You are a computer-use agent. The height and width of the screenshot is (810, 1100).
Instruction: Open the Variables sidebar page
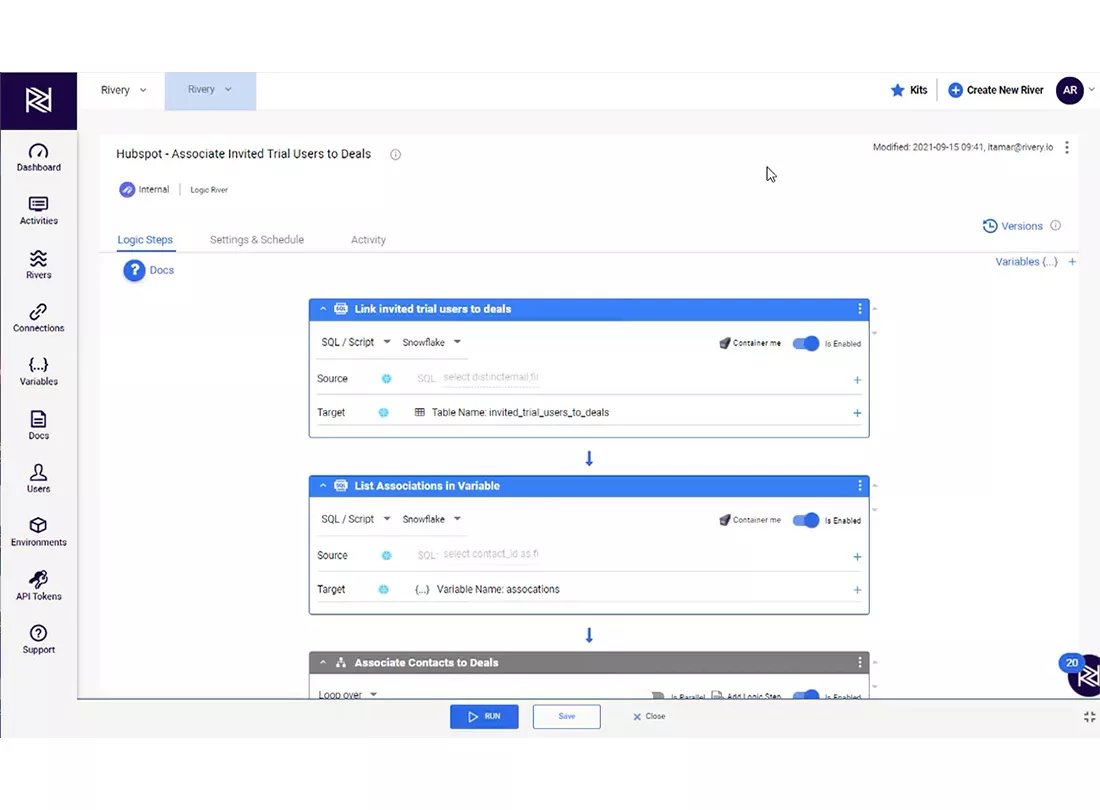[39, 371]
